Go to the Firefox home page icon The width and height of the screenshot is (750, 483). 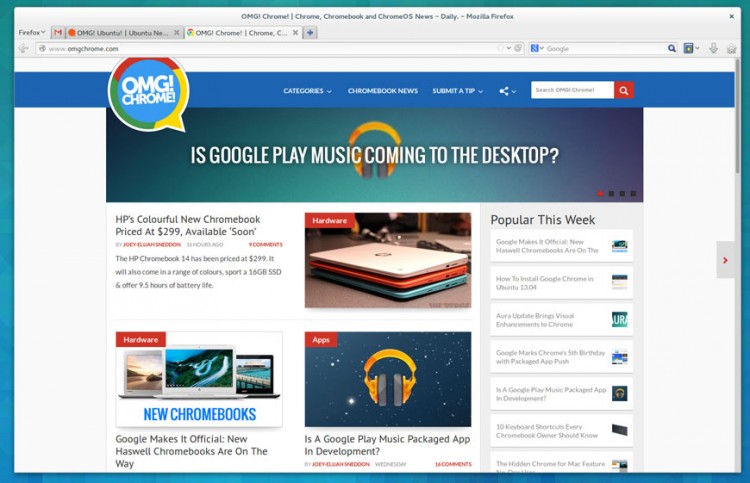tap(731, 48)
